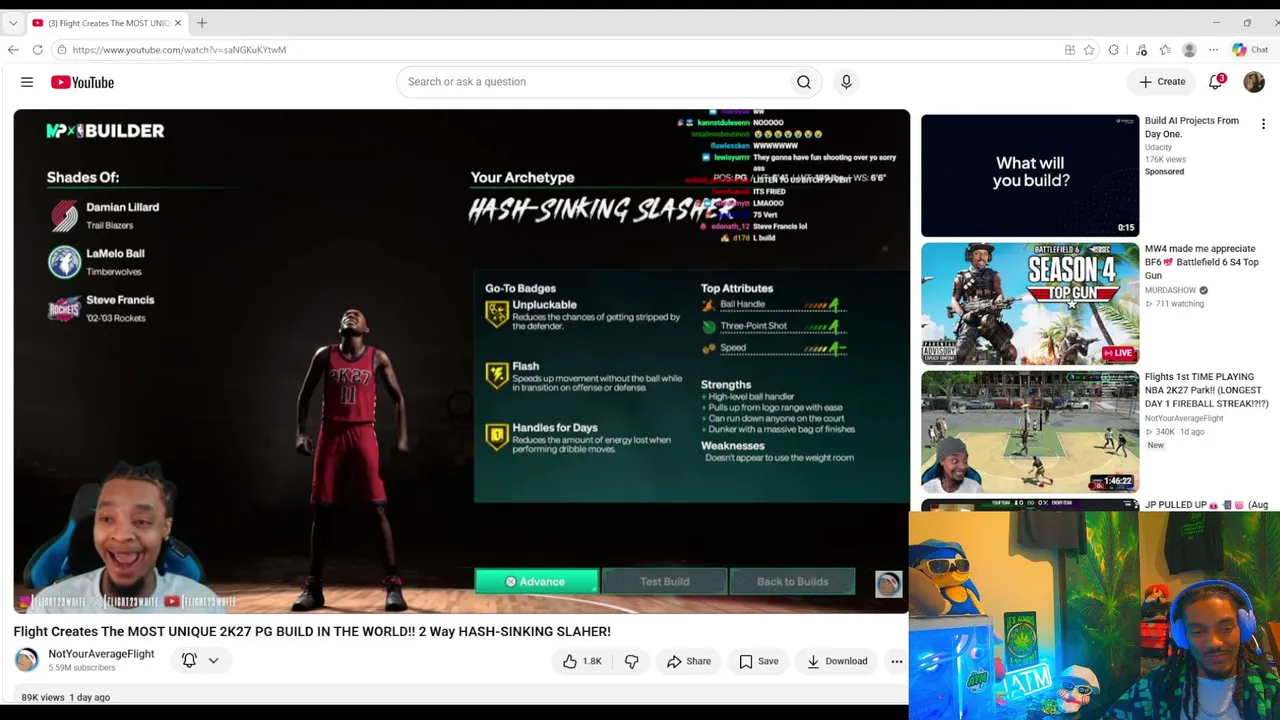Close the current YouTube browser tab
The width and height of the screenshot is (1280, 720).
[x=178, y=23]
